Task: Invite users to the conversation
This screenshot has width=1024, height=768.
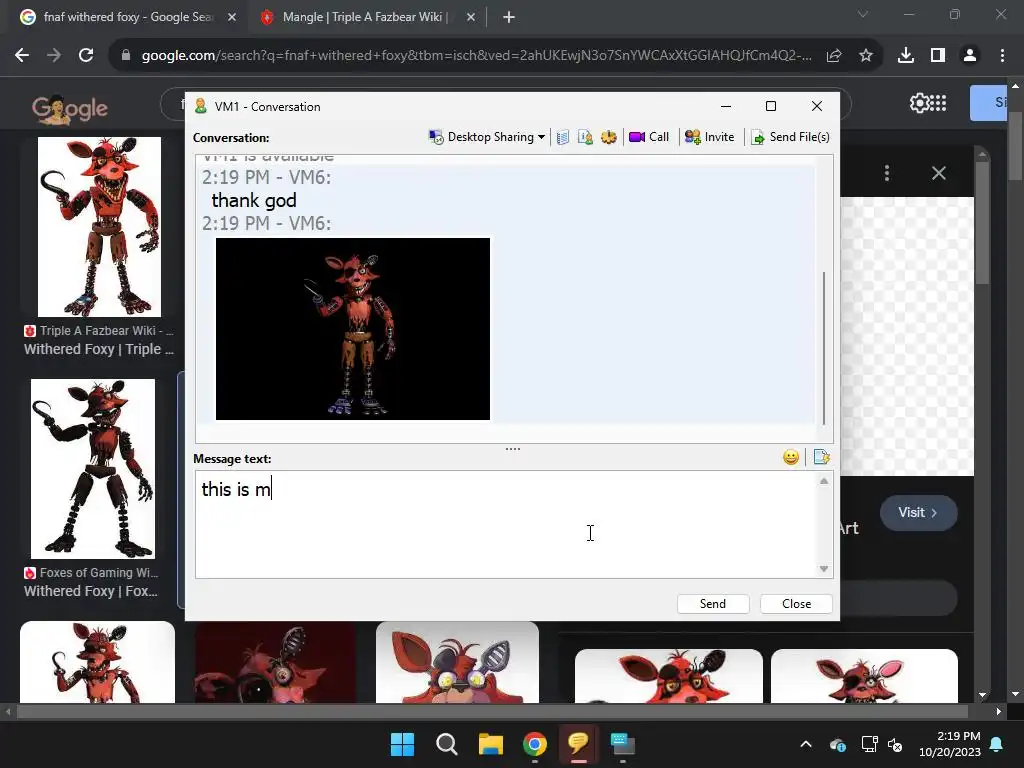Action: point(709,137)
